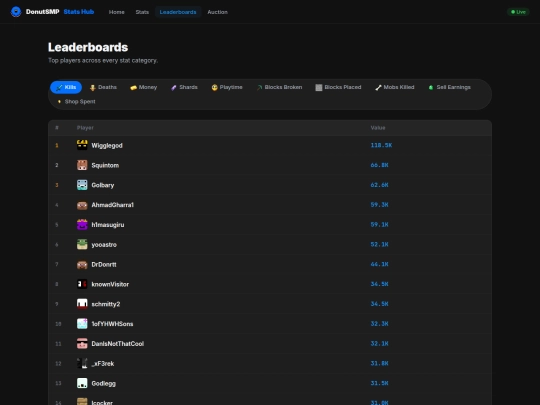The height and width of the screenshot is (405, 540).
Task: Click the 66.8K value
Action: point(379,165)
